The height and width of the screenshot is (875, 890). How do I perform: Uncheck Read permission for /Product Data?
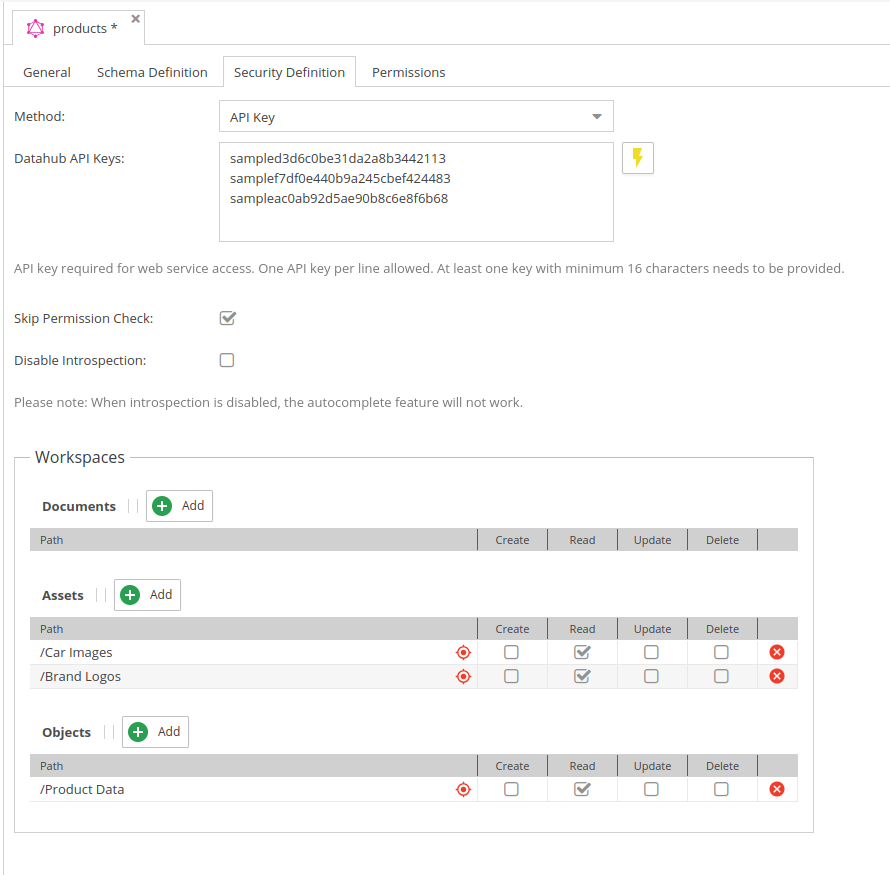coord(582,789)
